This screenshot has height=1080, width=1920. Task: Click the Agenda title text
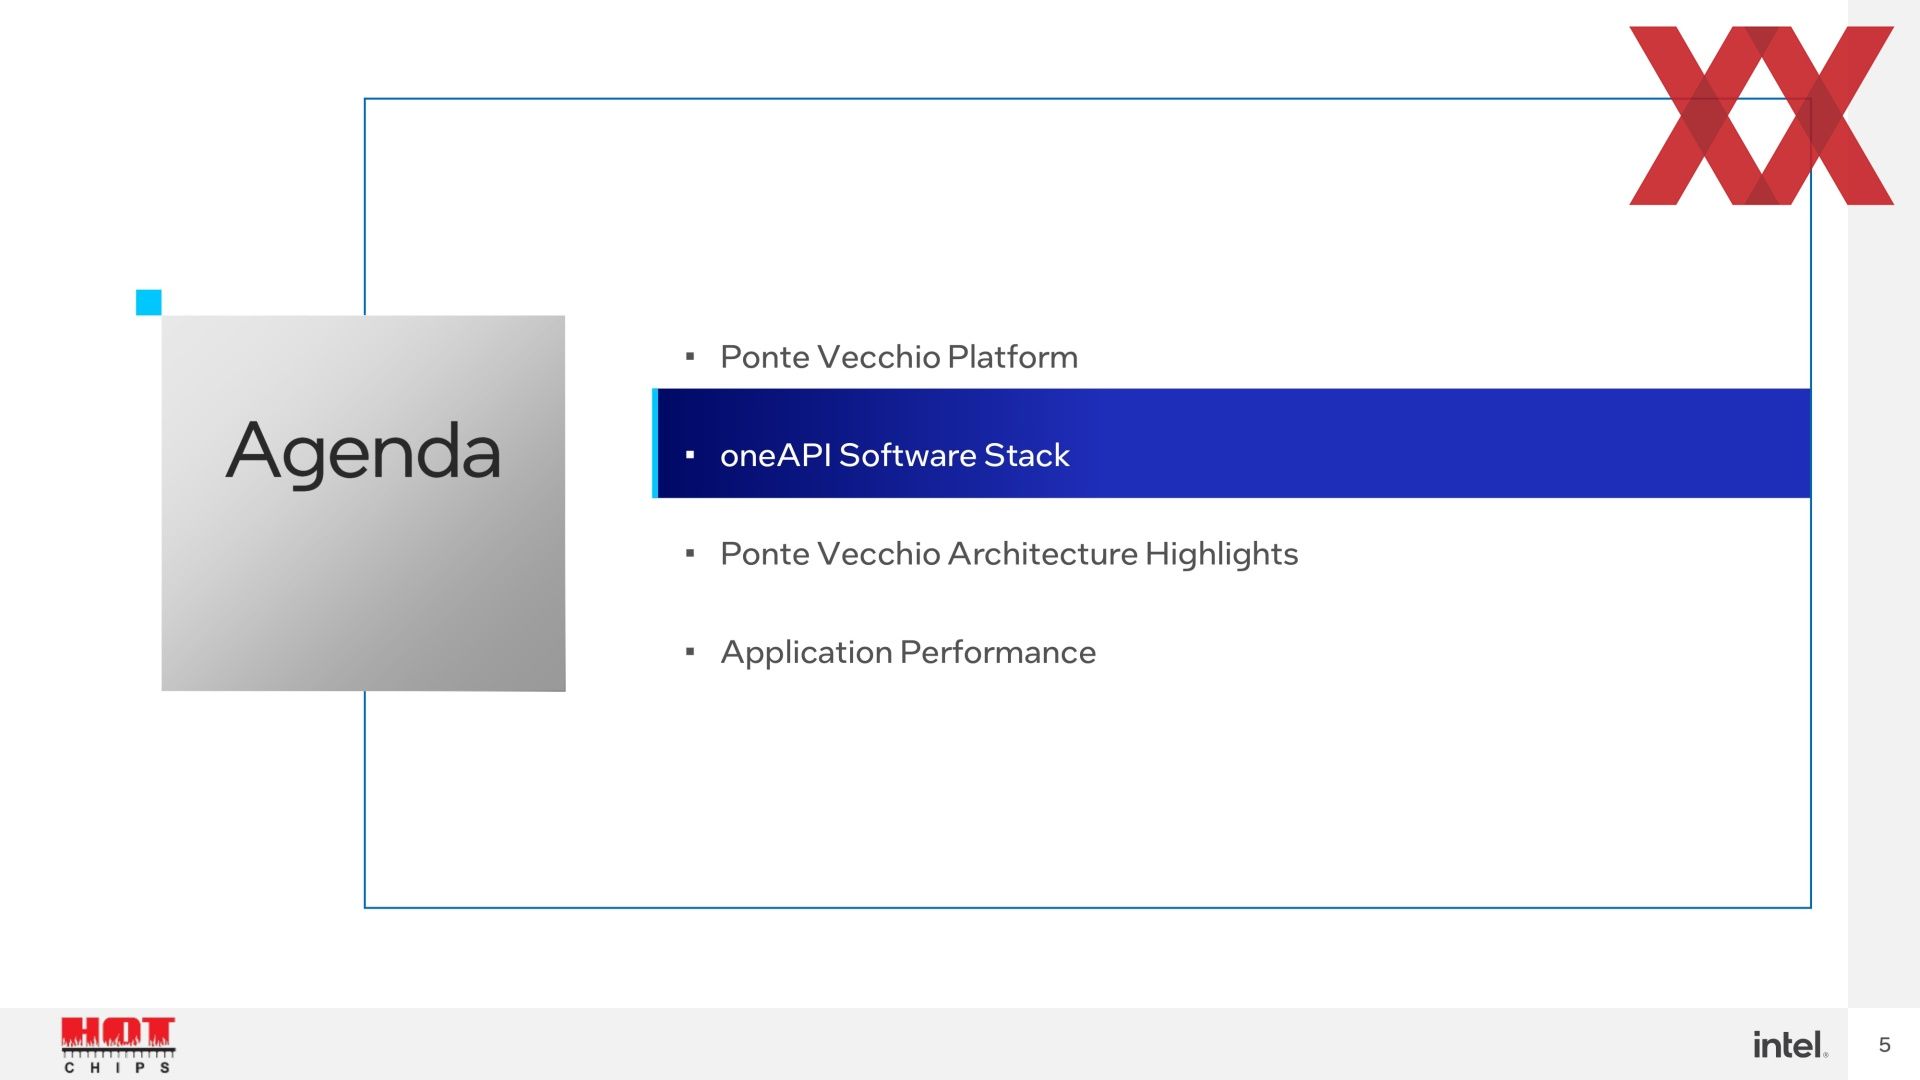[363, 452]
